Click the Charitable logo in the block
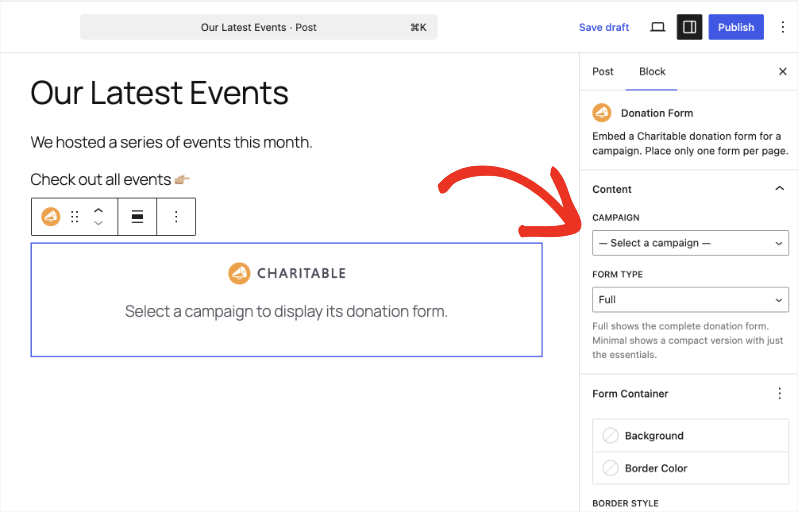This screenshot has width=798, height=512. point(287,273)
